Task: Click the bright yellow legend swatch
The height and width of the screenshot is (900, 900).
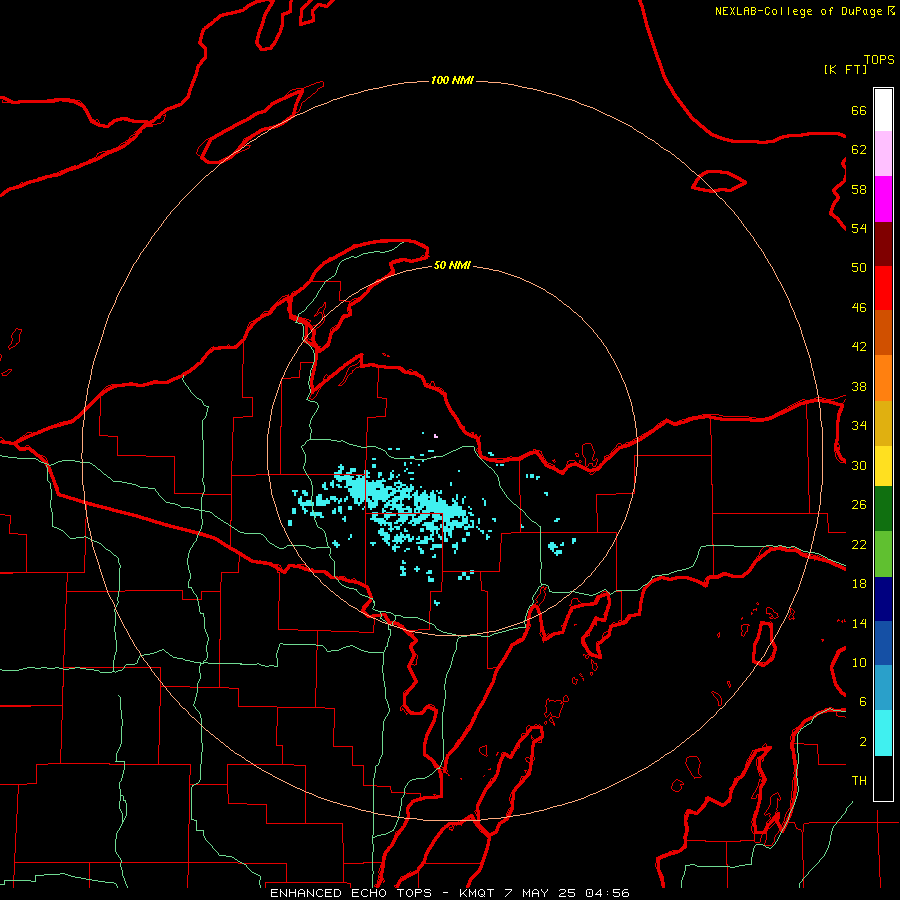Action: point(883,466)
